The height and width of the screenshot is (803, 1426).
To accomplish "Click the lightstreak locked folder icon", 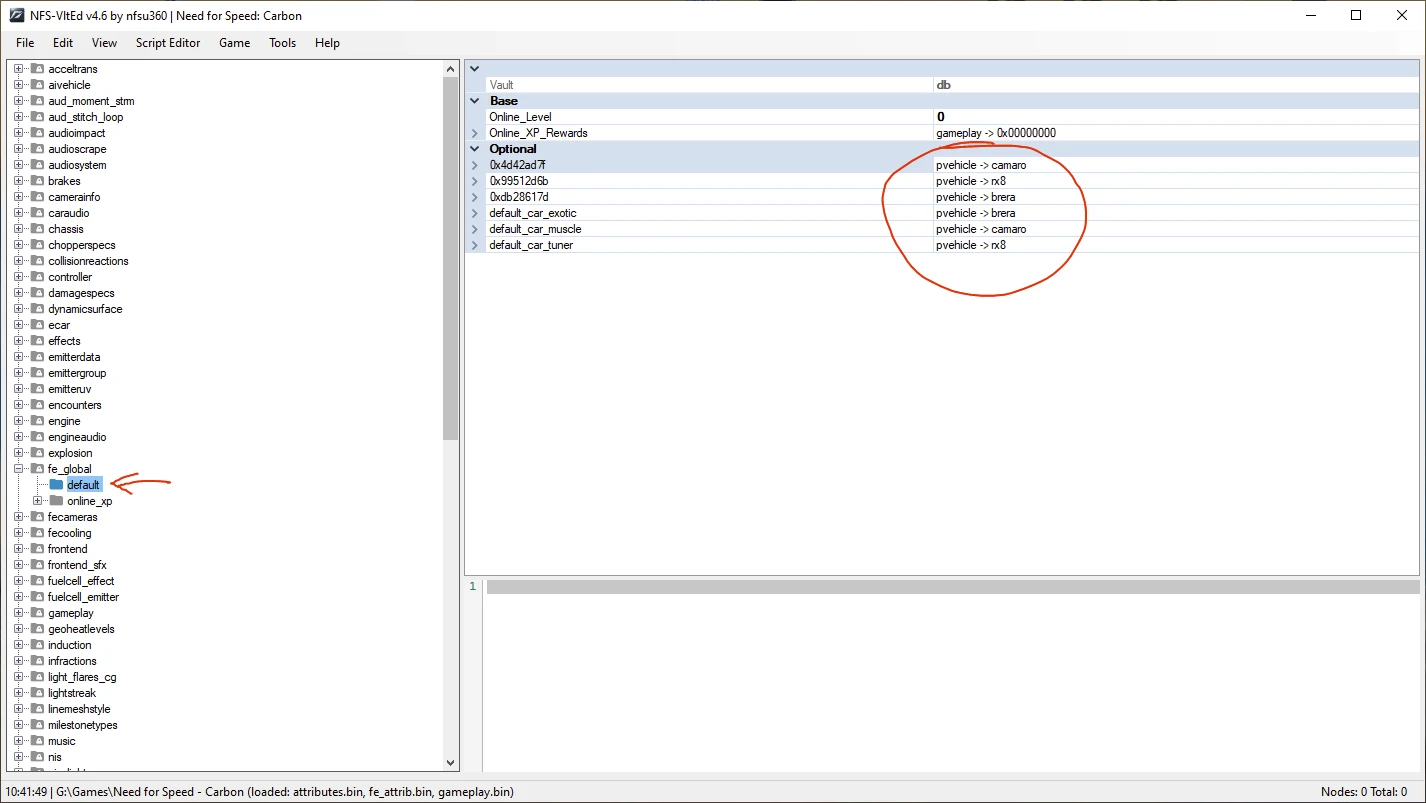I will click(37, 693).
